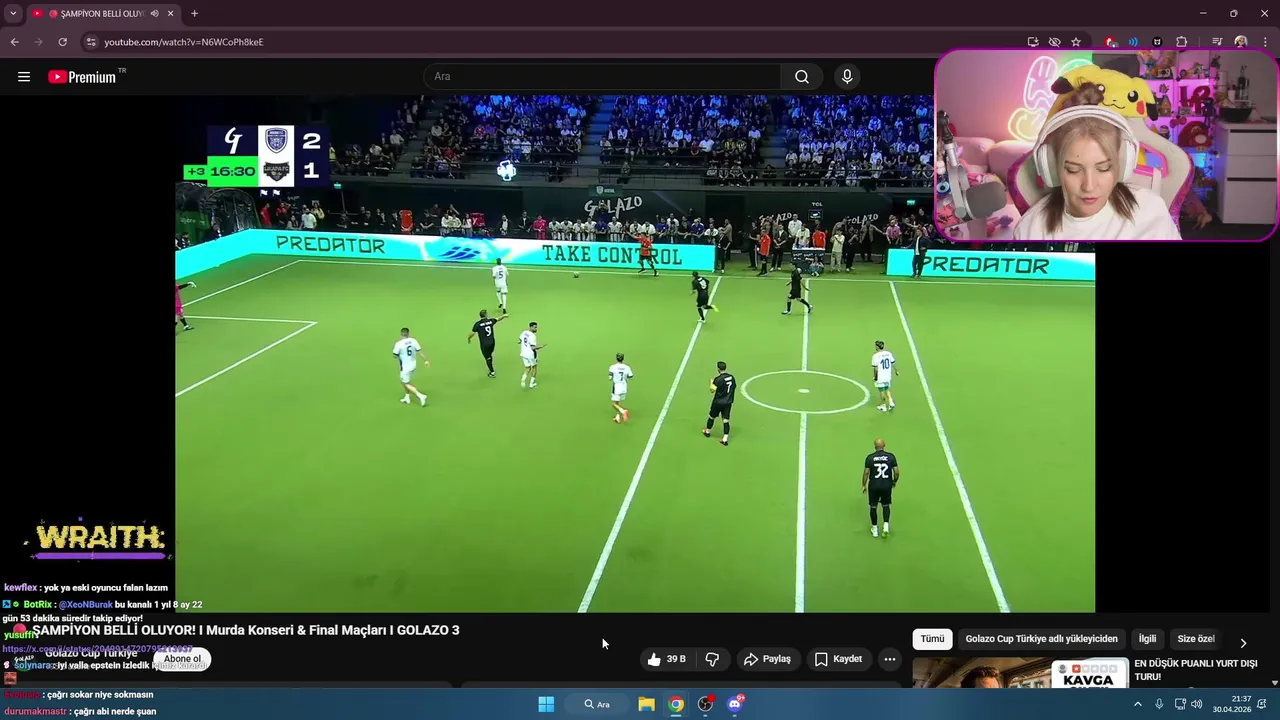Image resolution: width=1280 pixels, height=720 pixels.
Task: Share the video via Paylaş
Action: (767, 659)
